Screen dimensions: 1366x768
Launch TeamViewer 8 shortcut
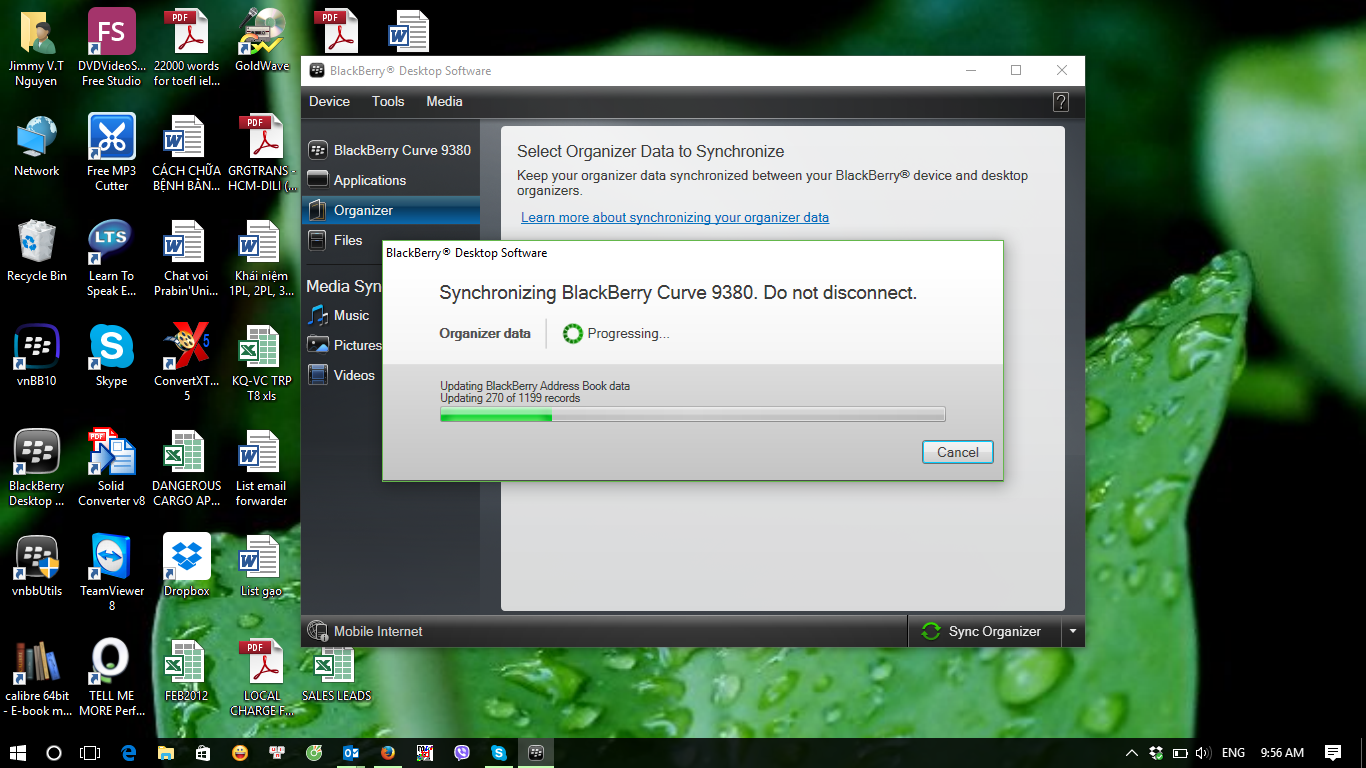[112, 572]
